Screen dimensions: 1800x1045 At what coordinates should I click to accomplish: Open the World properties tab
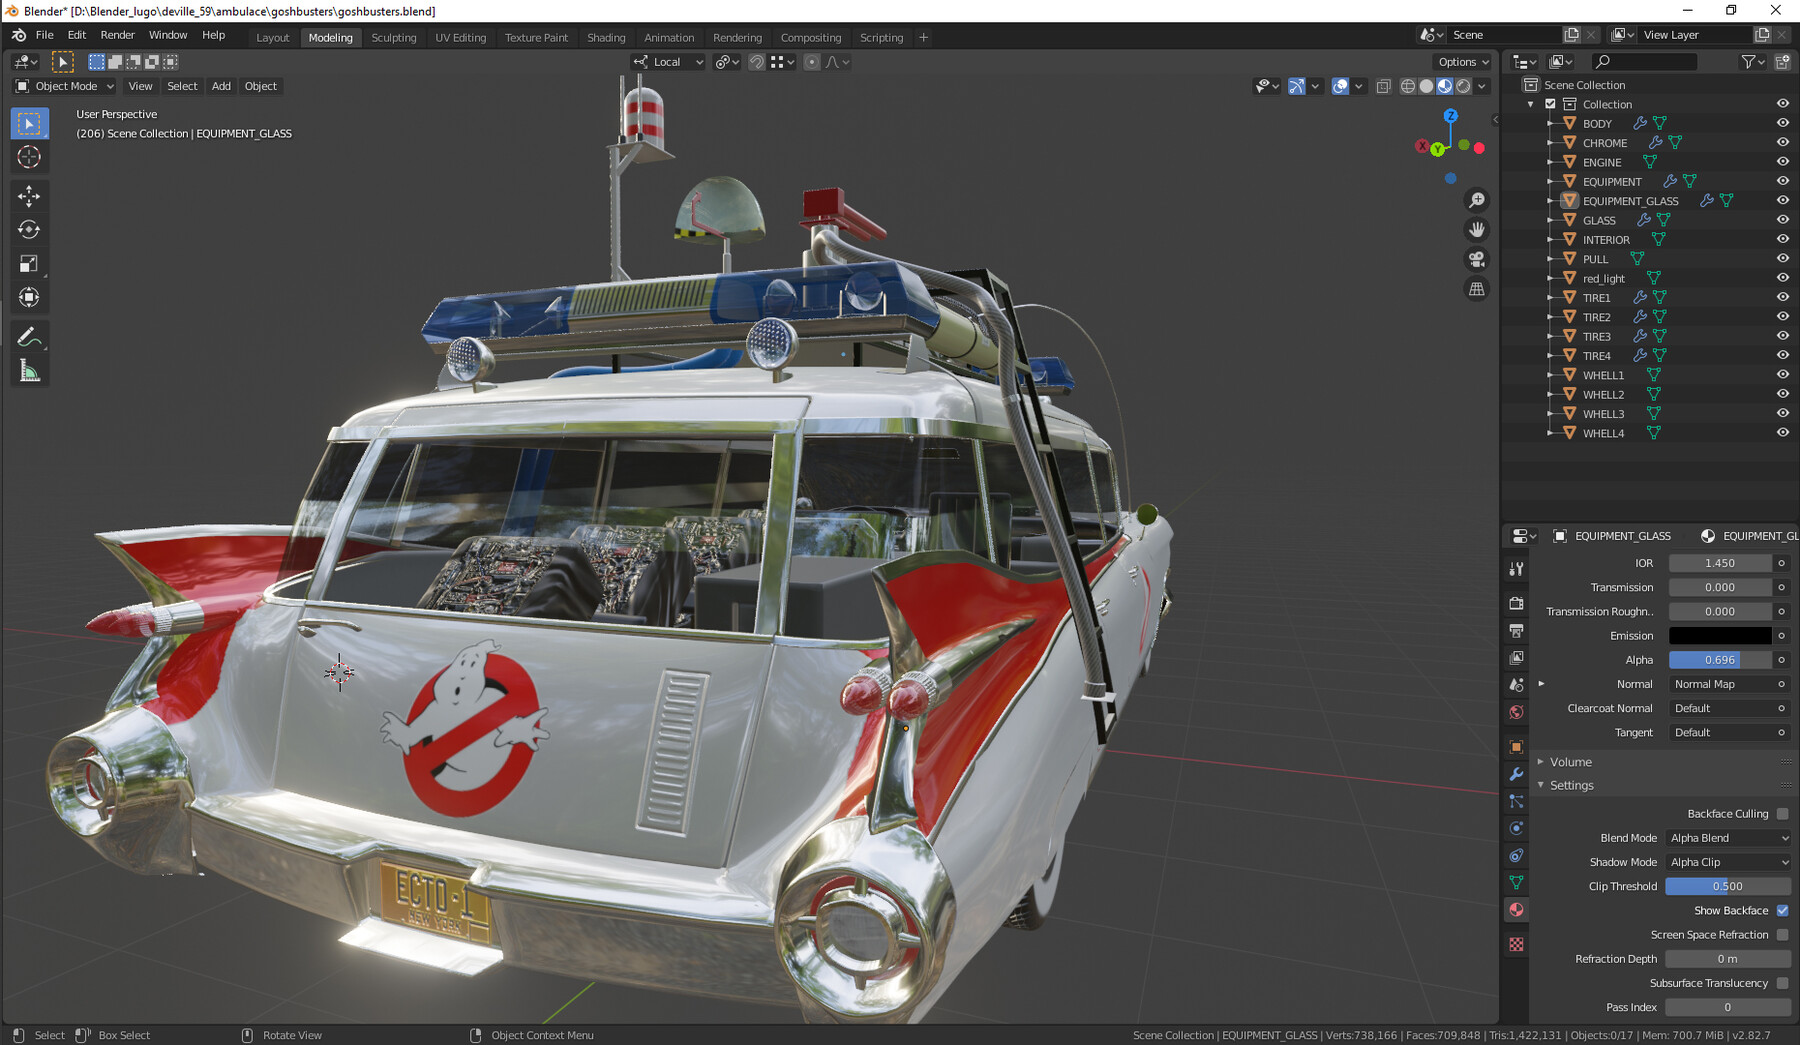click(x=1516, y=712)
